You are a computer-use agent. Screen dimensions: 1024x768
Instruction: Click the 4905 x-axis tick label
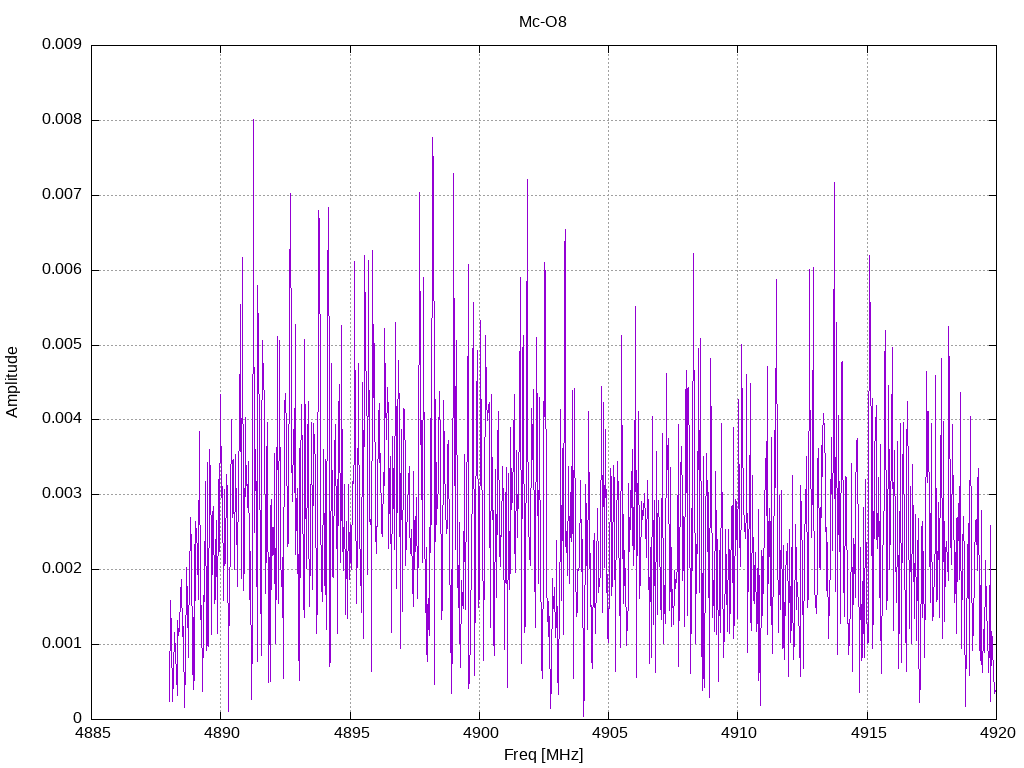[609, 733]
